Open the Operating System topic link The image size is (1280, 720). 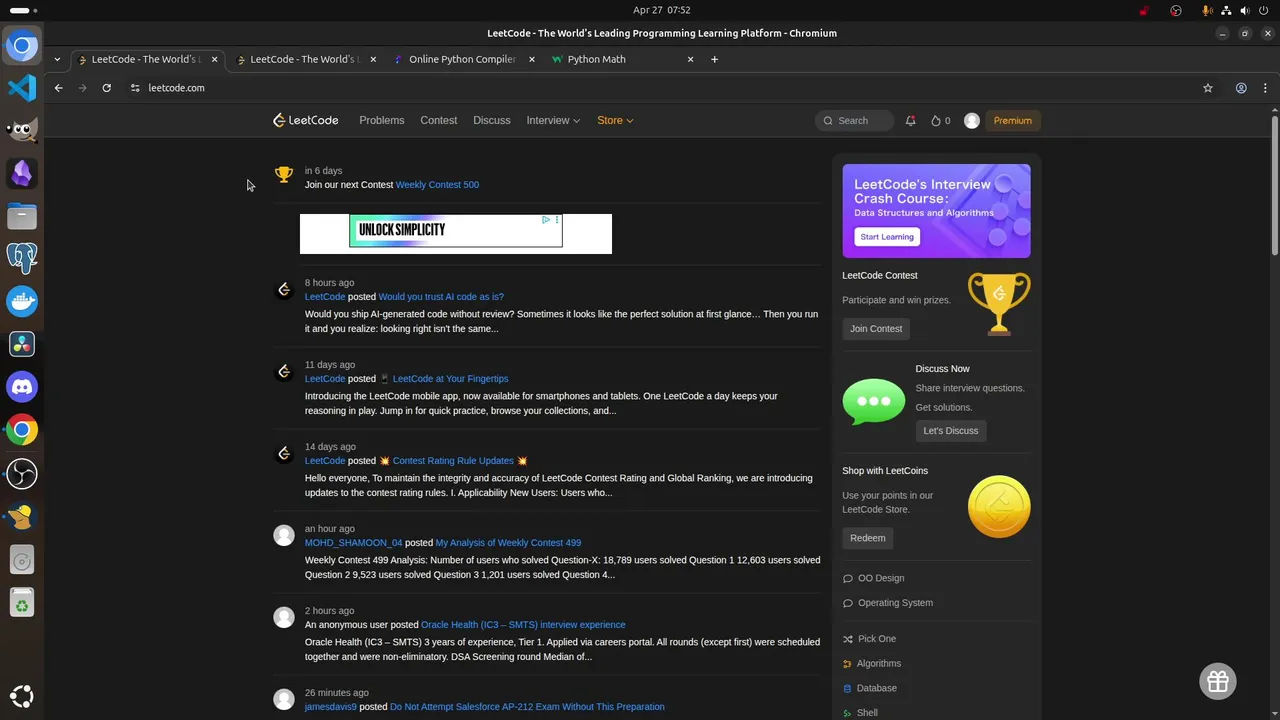click(x=895, y=603)
